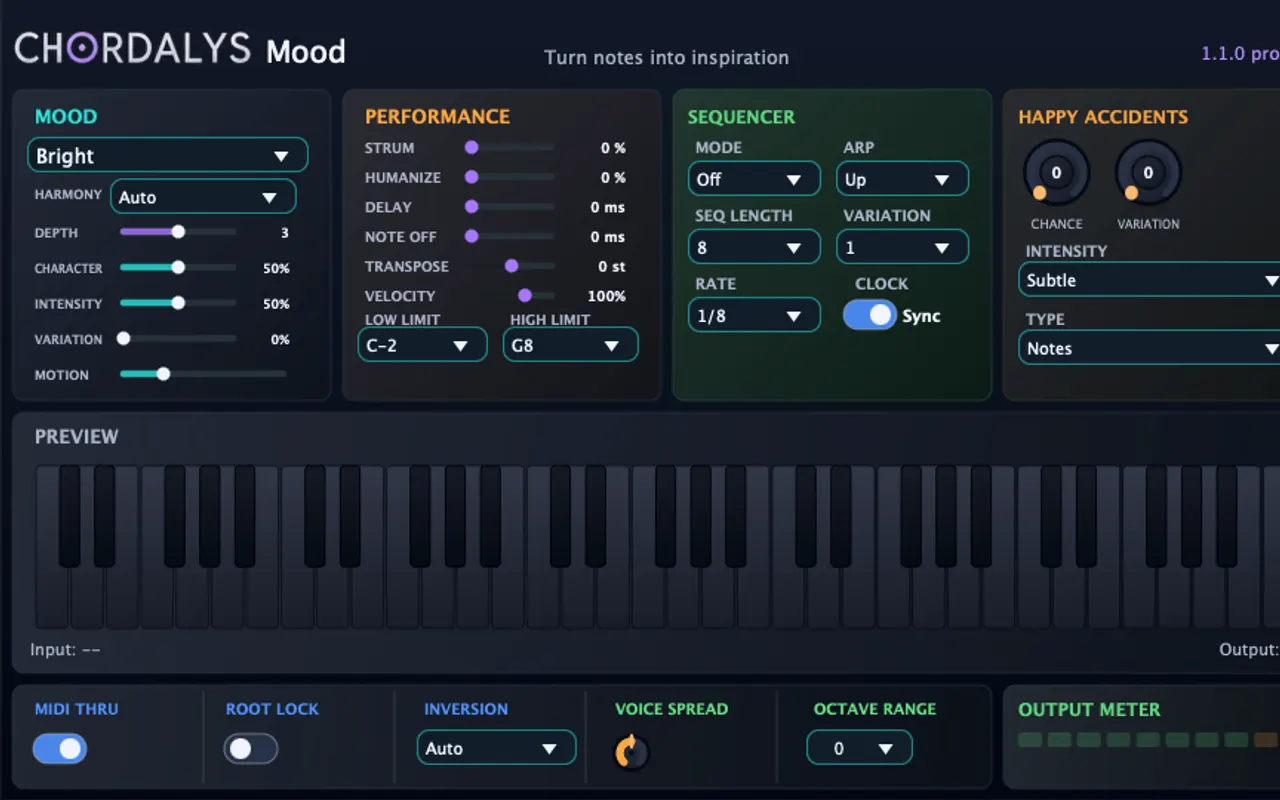Screen dimensions: 1280x800
Task: Enable the Root Lock switch
Action: [251, 748]
